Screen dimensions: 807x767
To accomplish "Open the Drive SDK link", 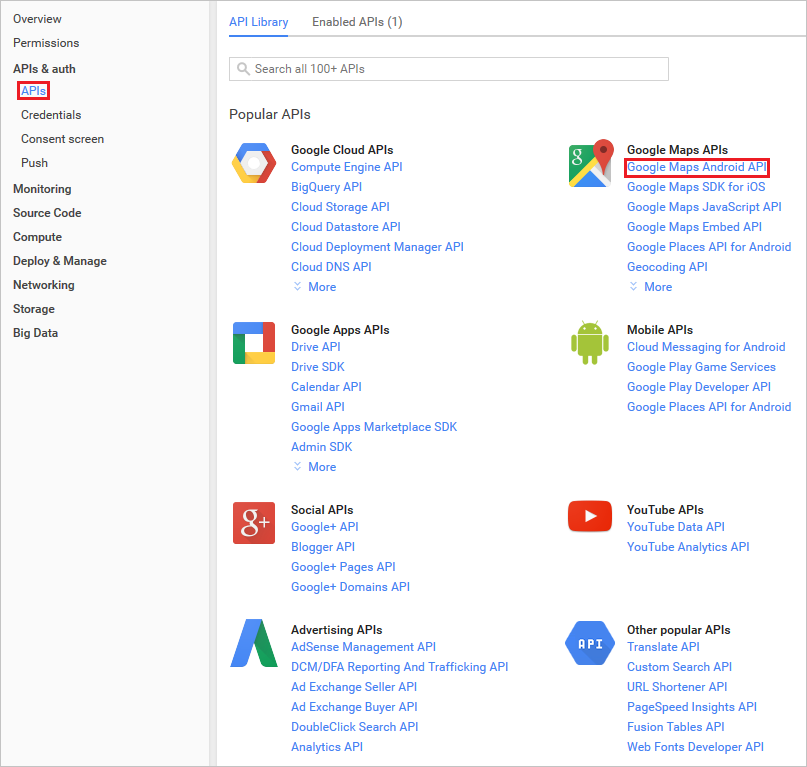I will click(x=318, y=367).
